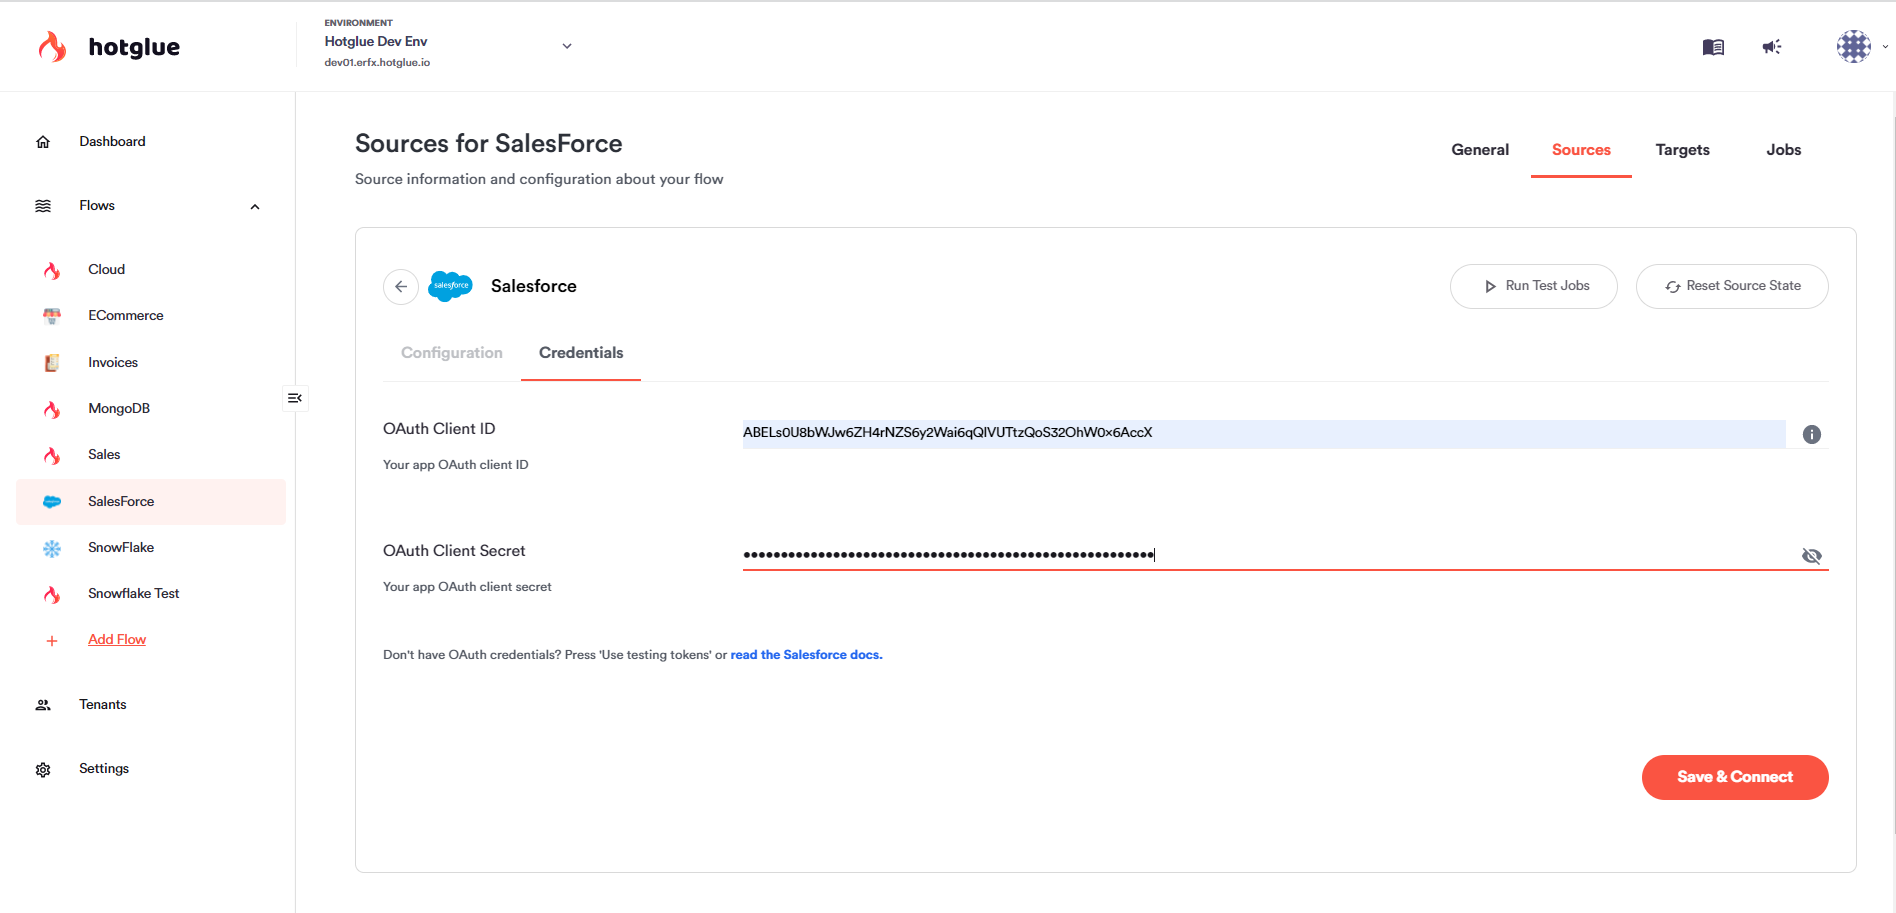Click the ECommerce flow store icon
Screen dimensions: 1896x913
click(x=52, y=316)
